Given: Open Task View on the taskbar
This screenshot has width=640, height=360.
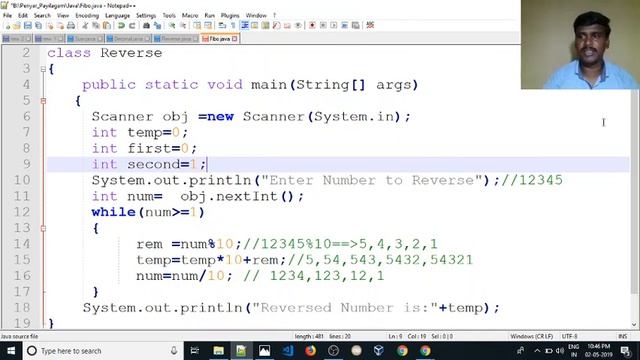Looking at the screenshot, I should coord(195,351).
